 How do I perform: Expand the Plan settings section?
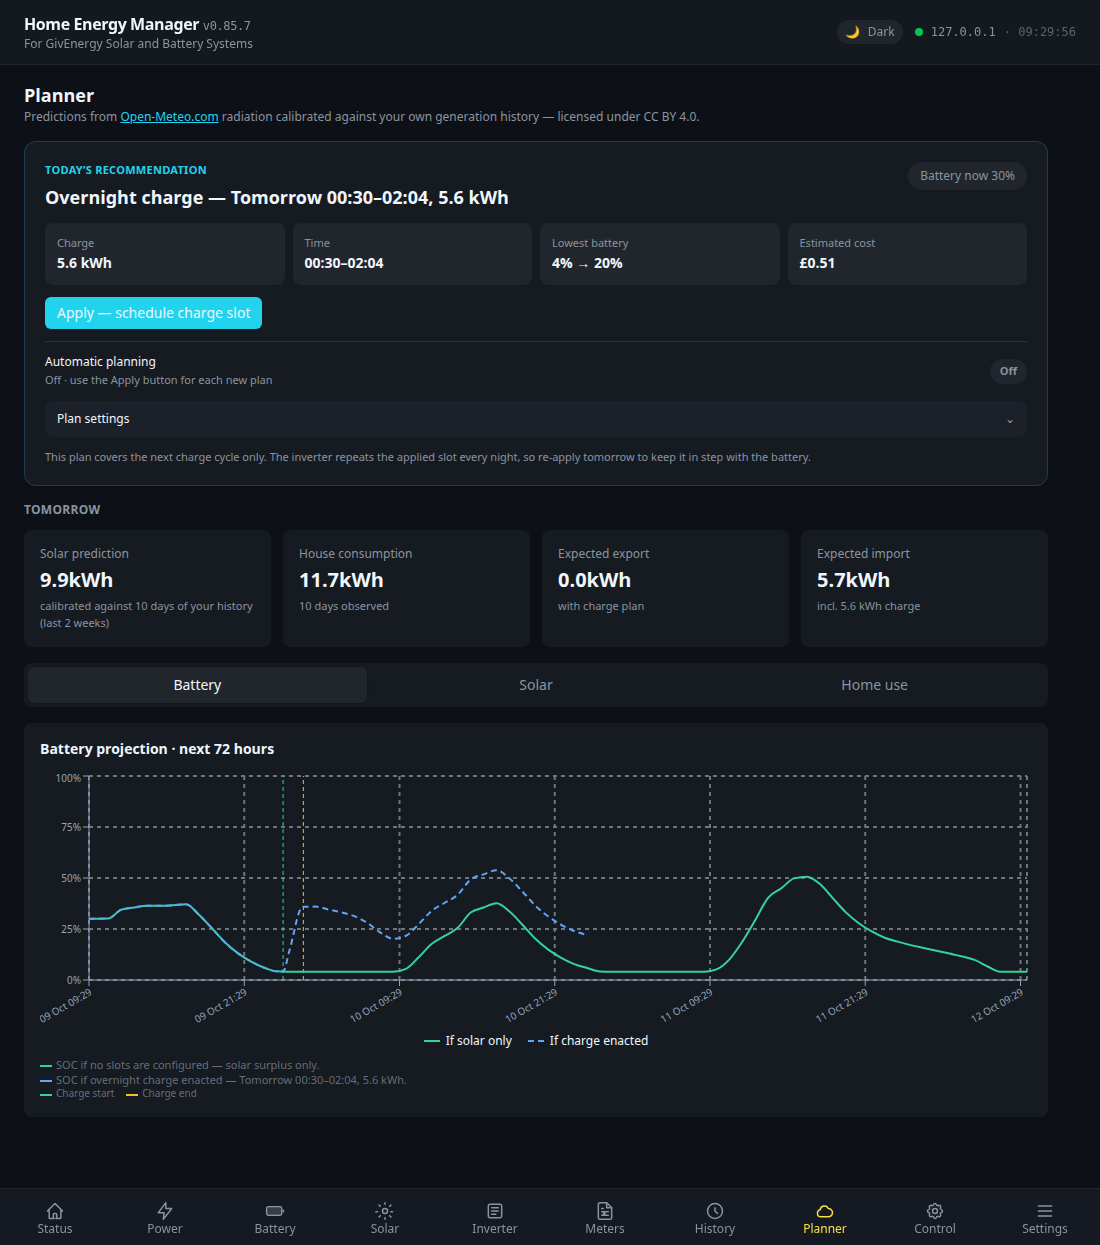click(x=536, y=419)
